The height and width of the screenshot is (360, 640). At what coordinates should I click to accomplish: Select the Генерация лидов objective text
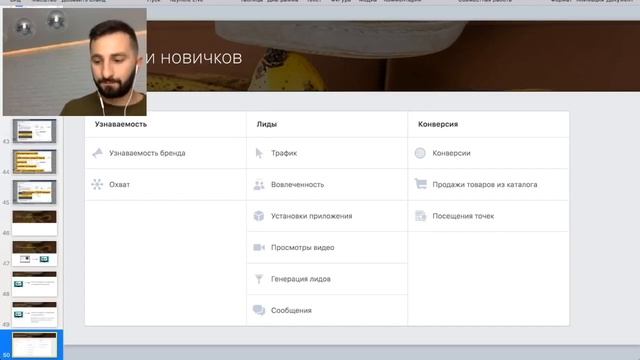pos(301,279)
